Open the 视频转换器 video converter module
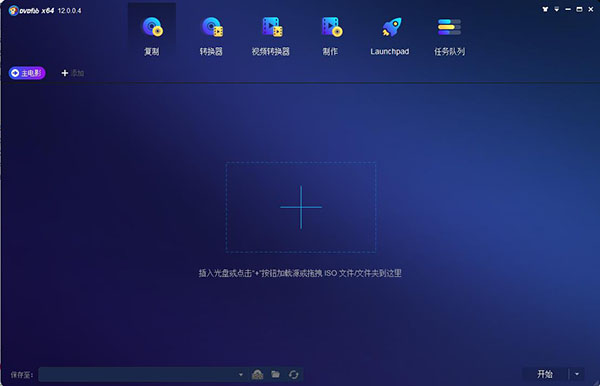 click(271, 36)
